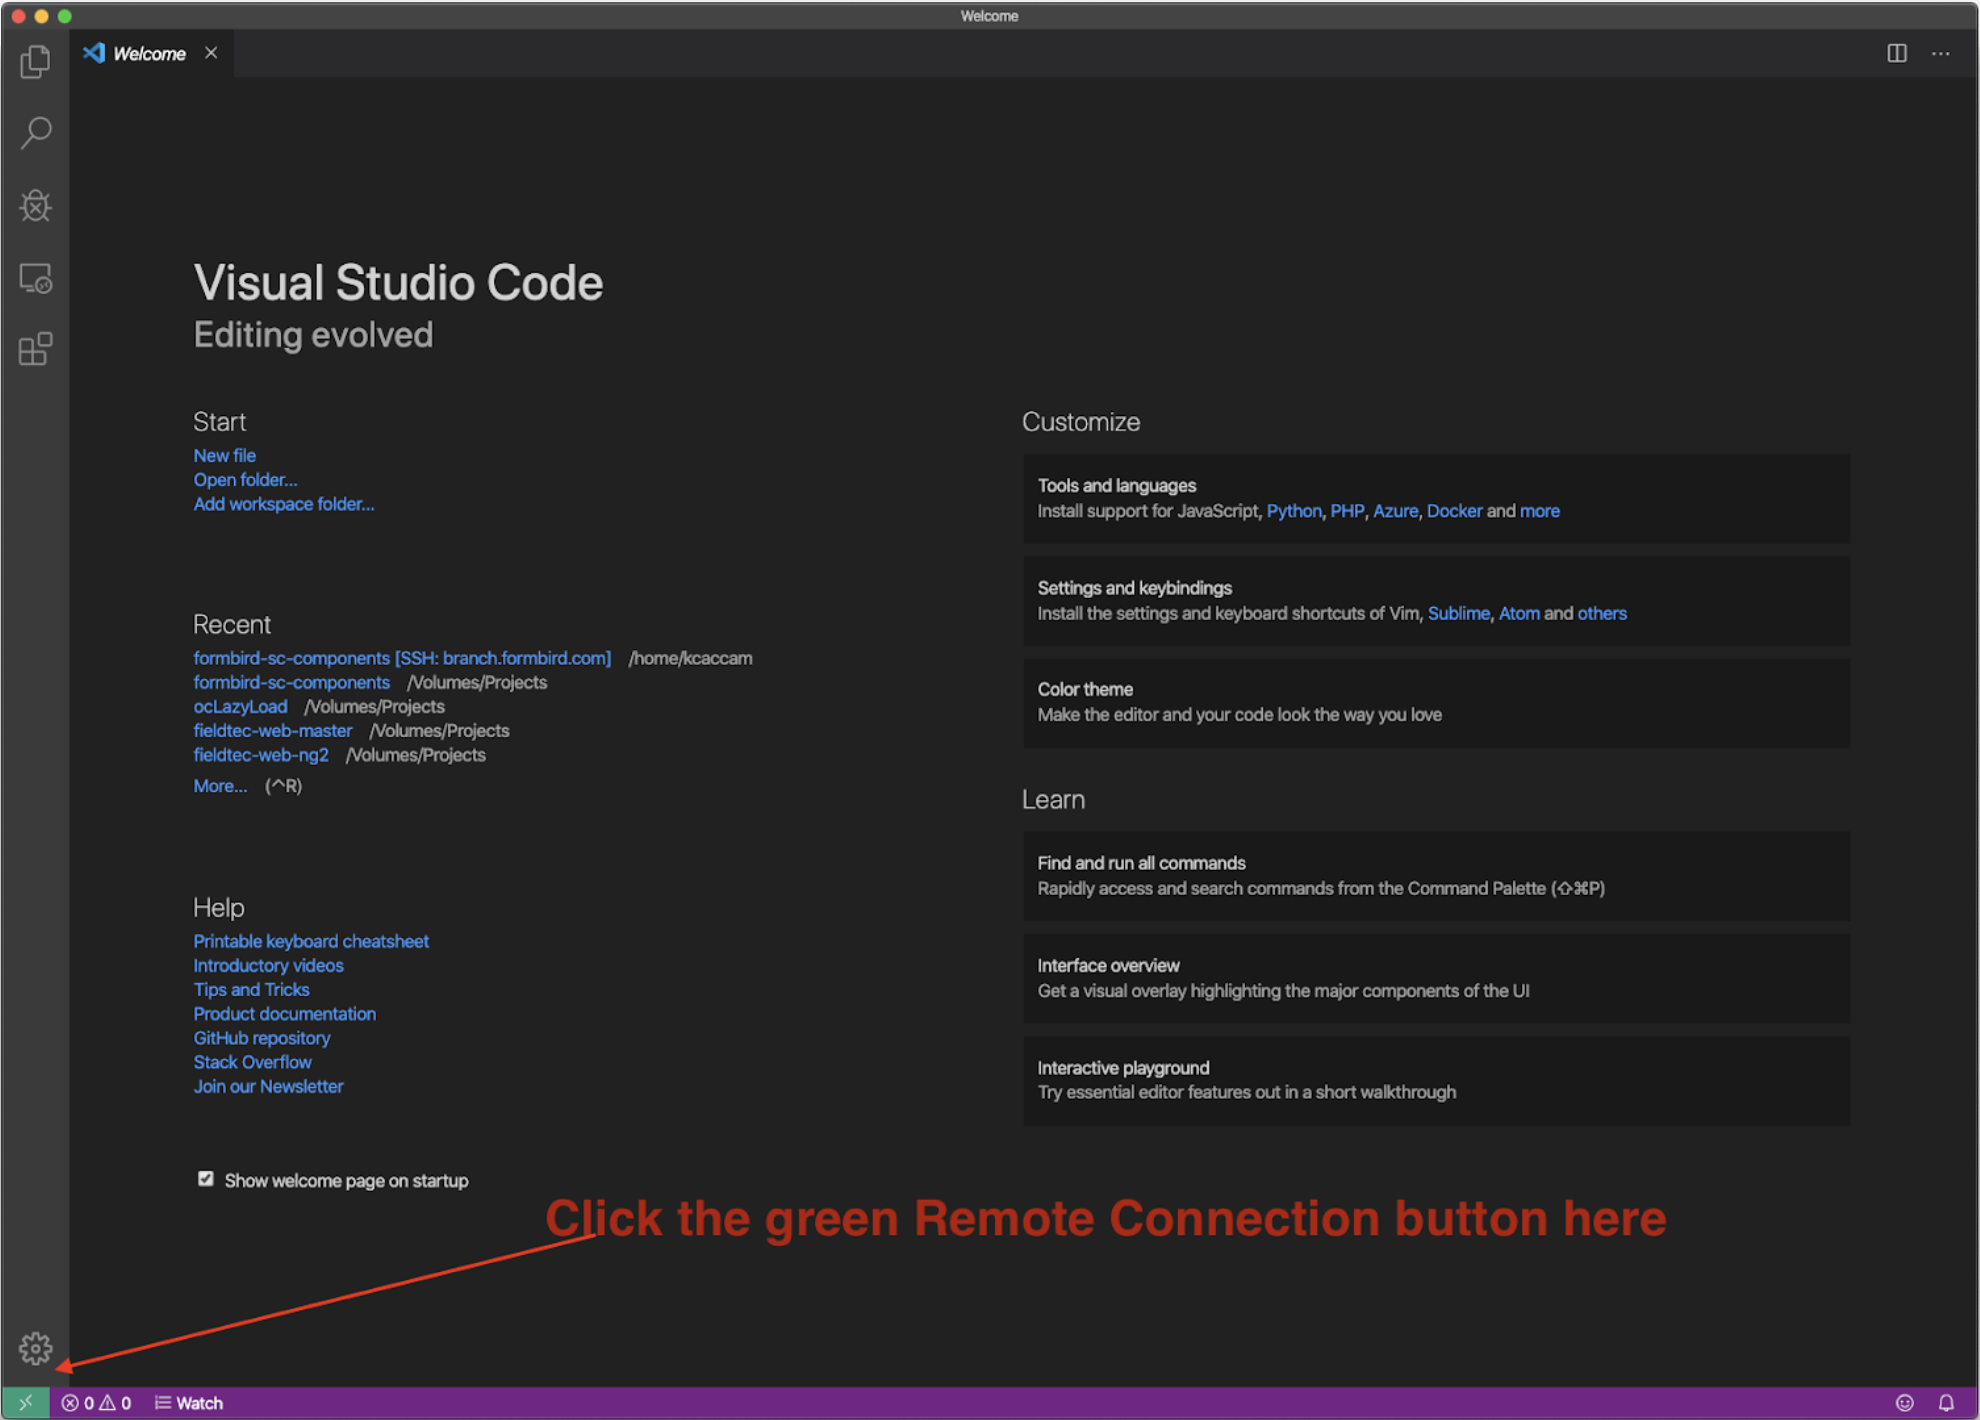Image resolution: width=1980 pixels, height=1420 pixels.
Task: Install Python support link
Action: pos(1294,511)
